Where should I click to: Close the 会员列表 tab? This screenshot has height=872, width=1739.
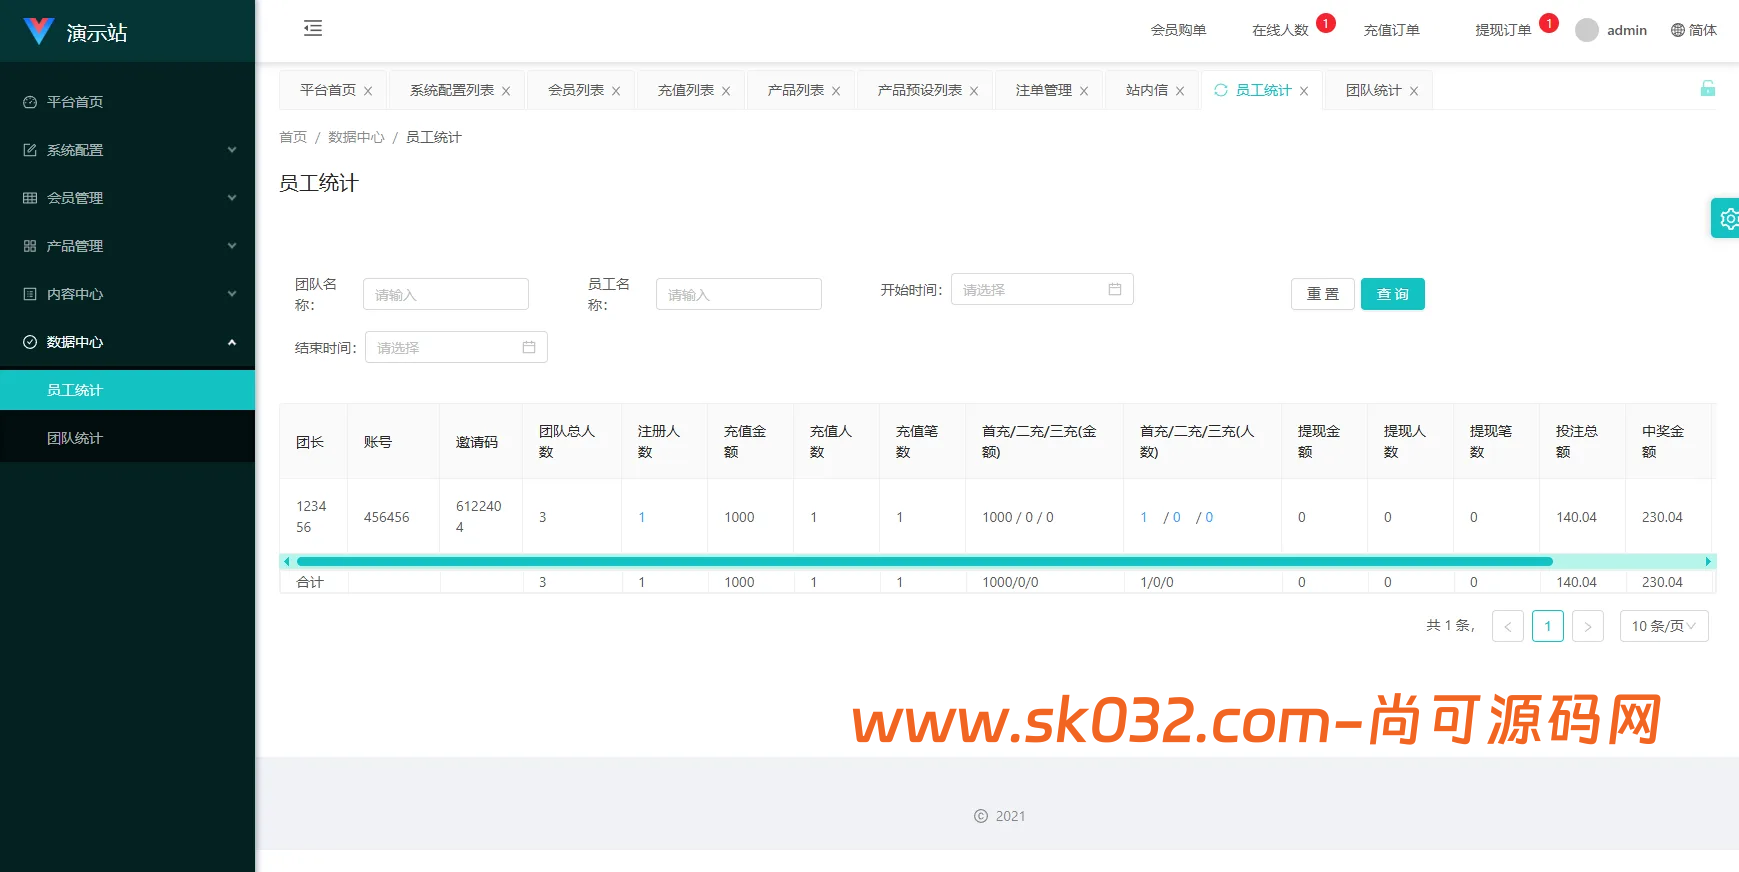[616, 91]
